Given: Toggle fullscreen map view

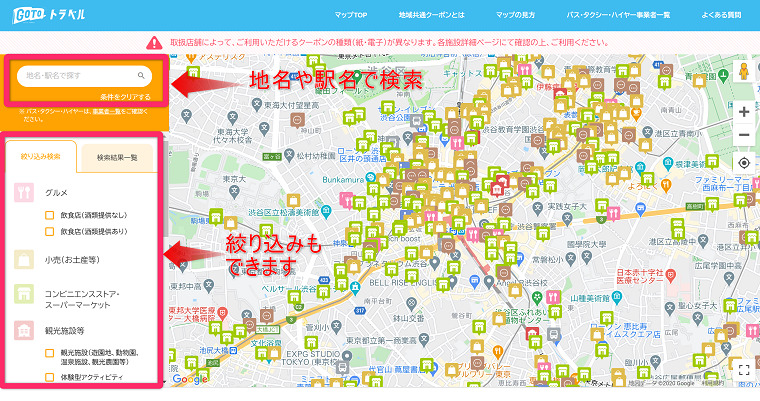Looking at the screenshot, I should 744,370.
